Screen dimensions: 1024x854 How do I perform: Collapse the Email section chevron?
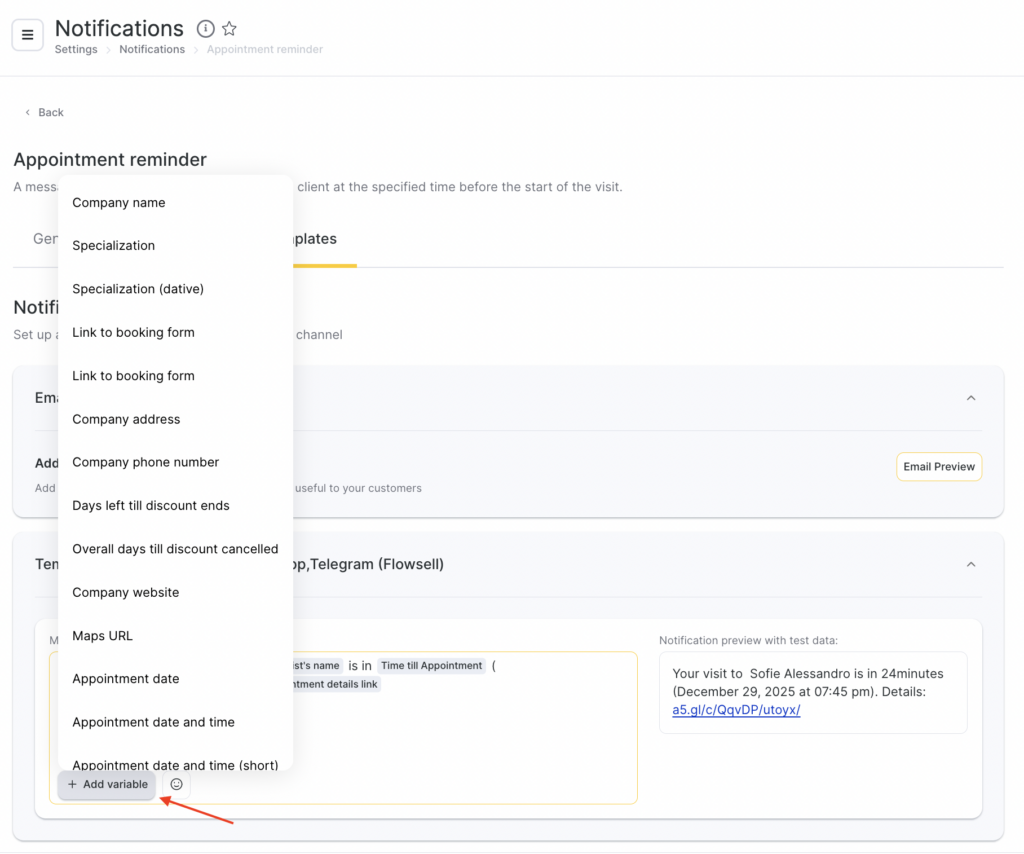pyautogui.click(x=970, y=398)
